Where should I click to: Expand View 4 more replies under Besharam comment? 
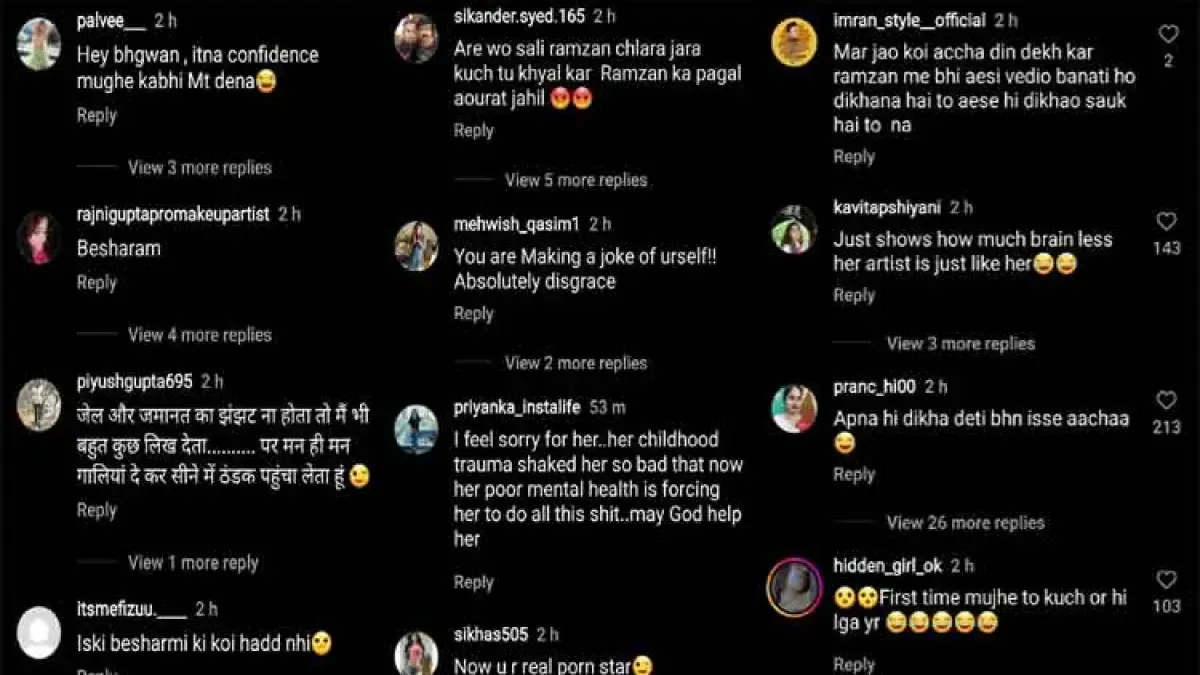tap(200, 334)
